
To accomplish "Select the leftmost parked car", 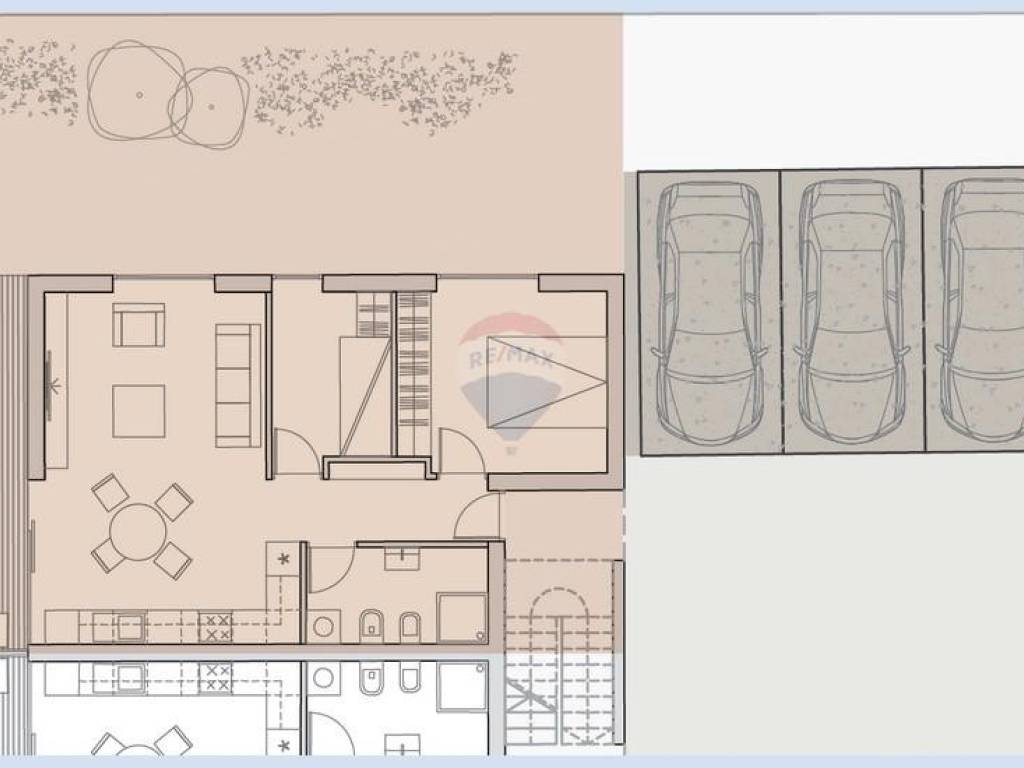I will [709, 312].
